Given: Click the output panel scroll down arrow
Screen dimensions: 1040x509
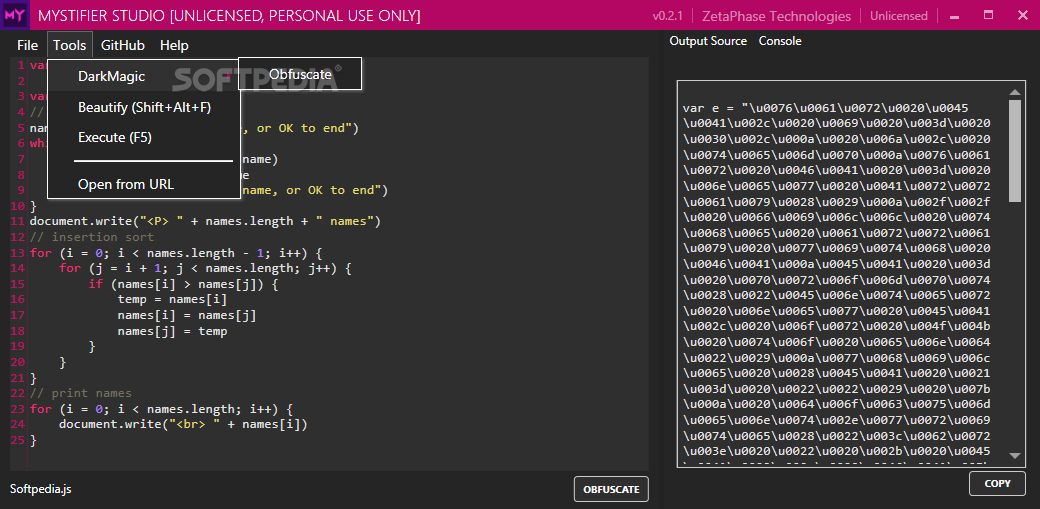Looking at the screenshot, I should (1014, 455).
